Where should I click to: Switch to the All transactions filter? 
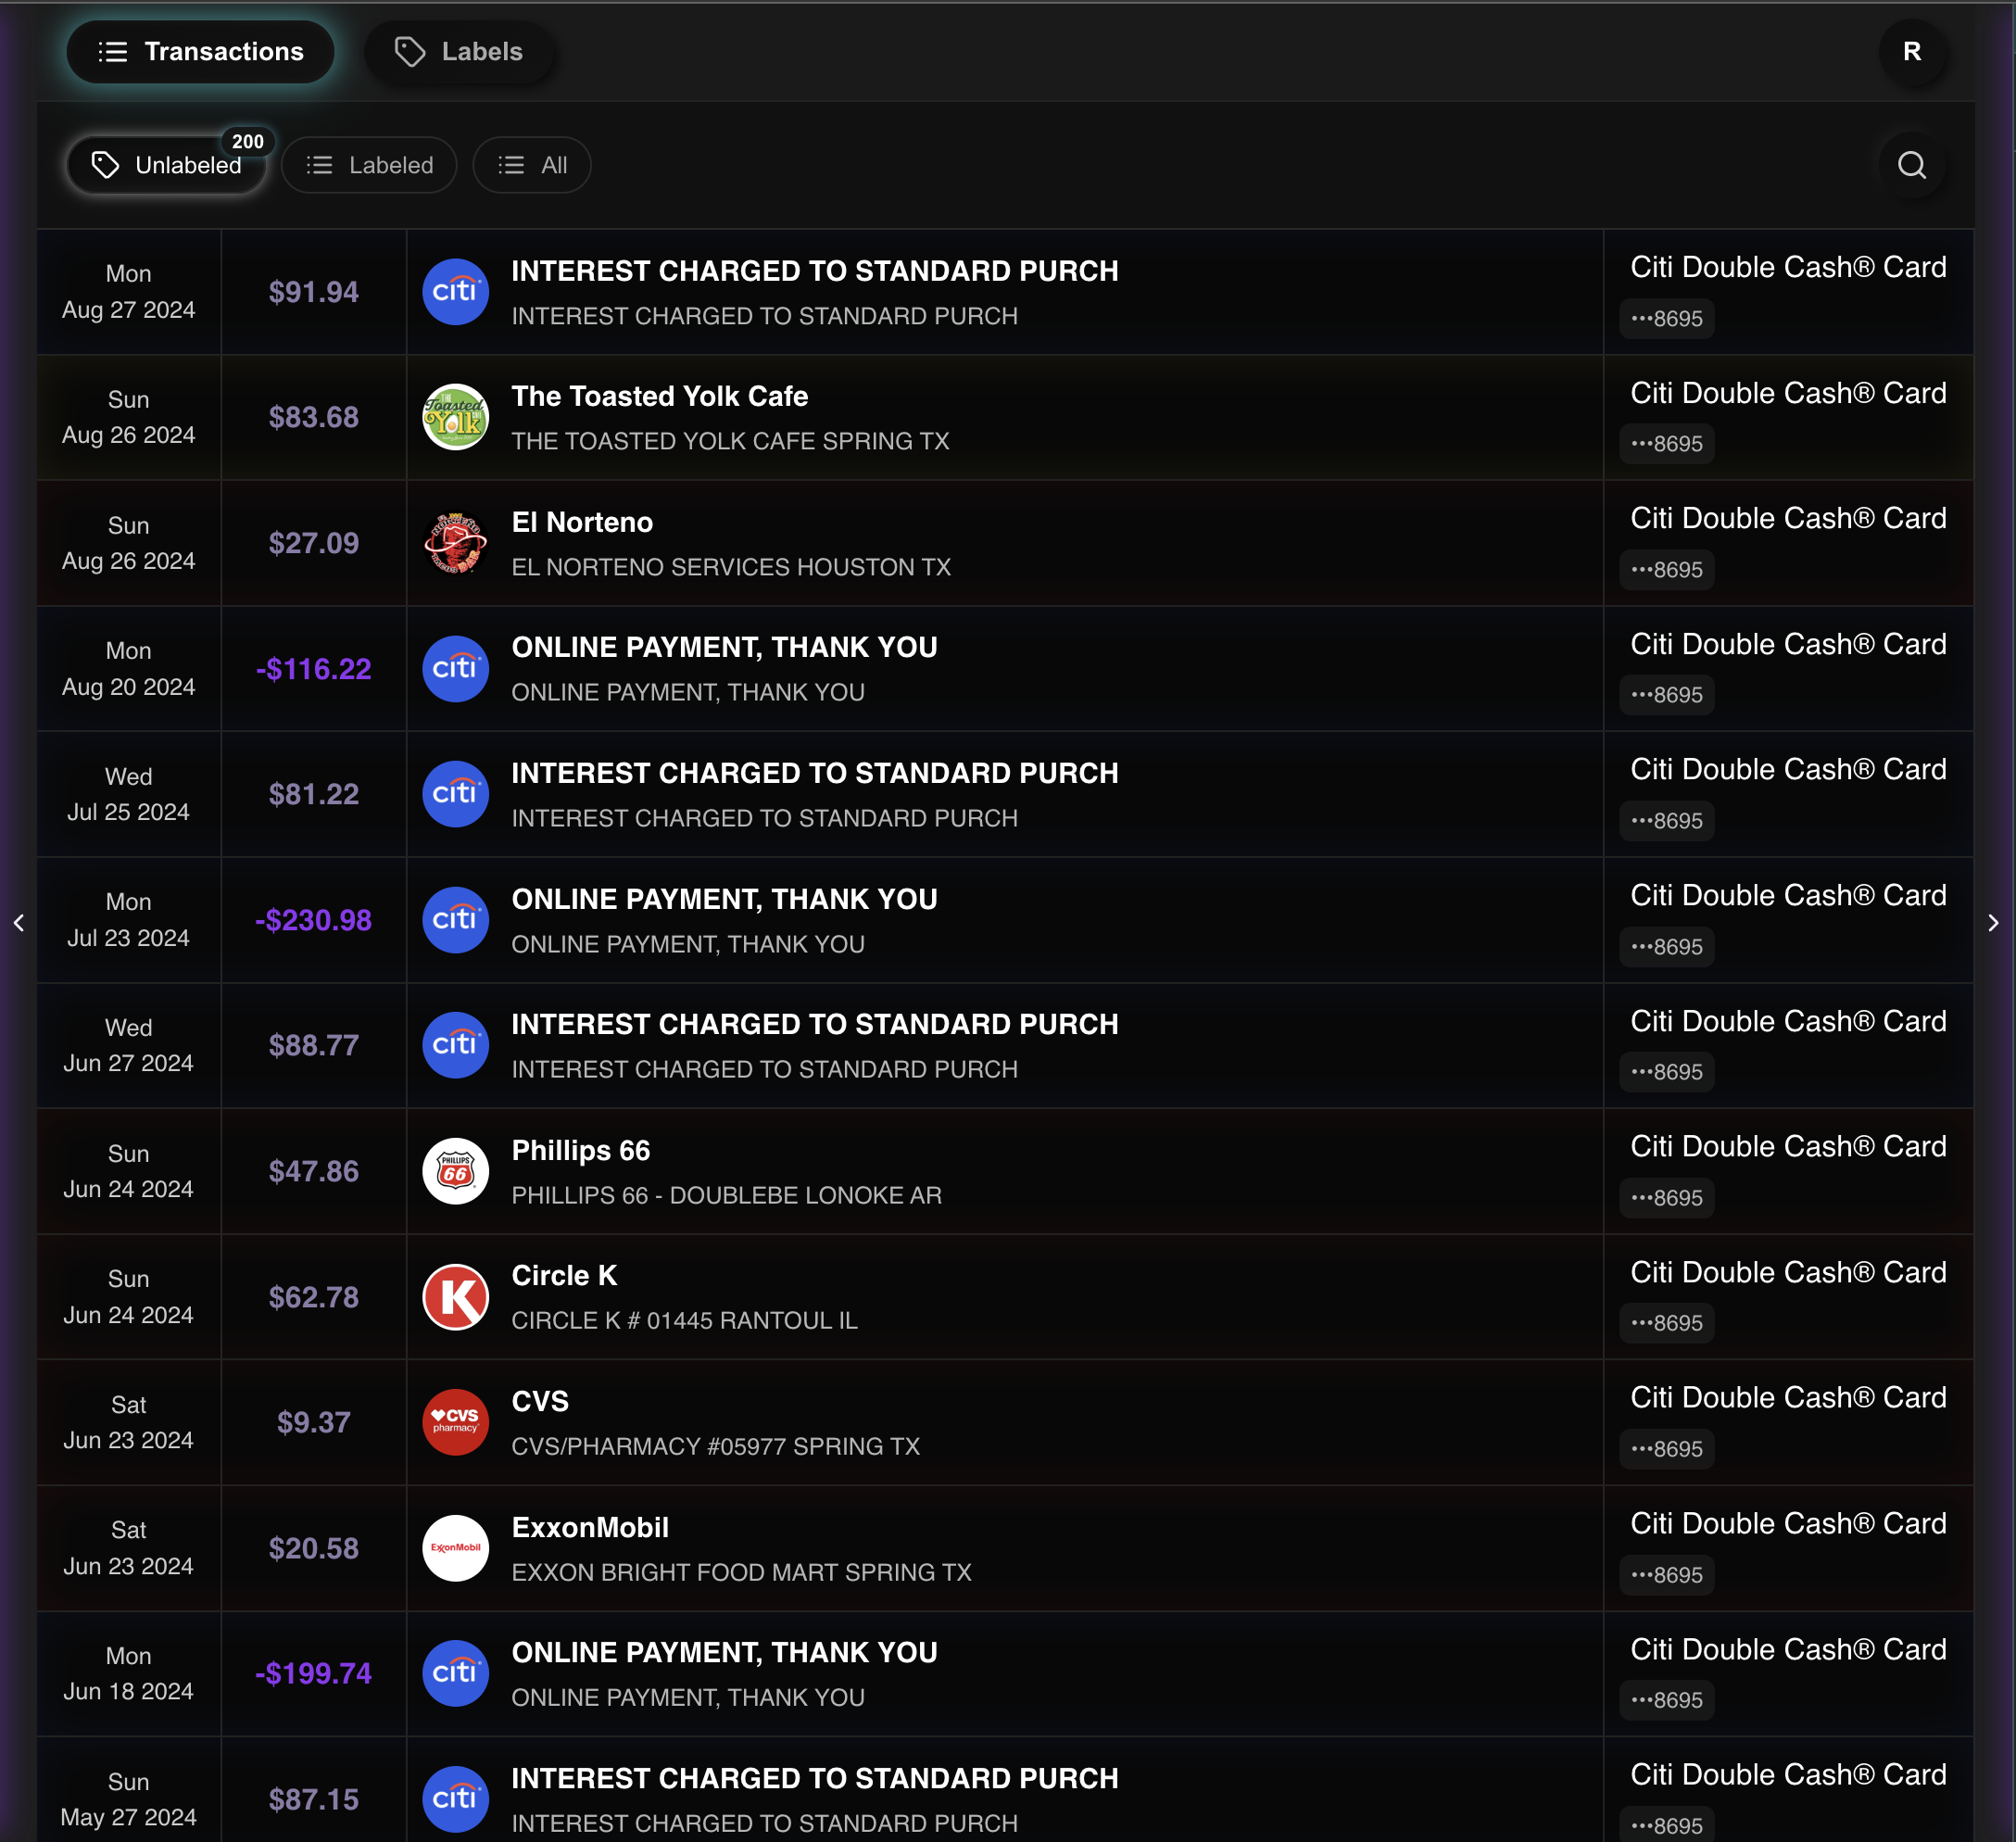coord(531,165)
